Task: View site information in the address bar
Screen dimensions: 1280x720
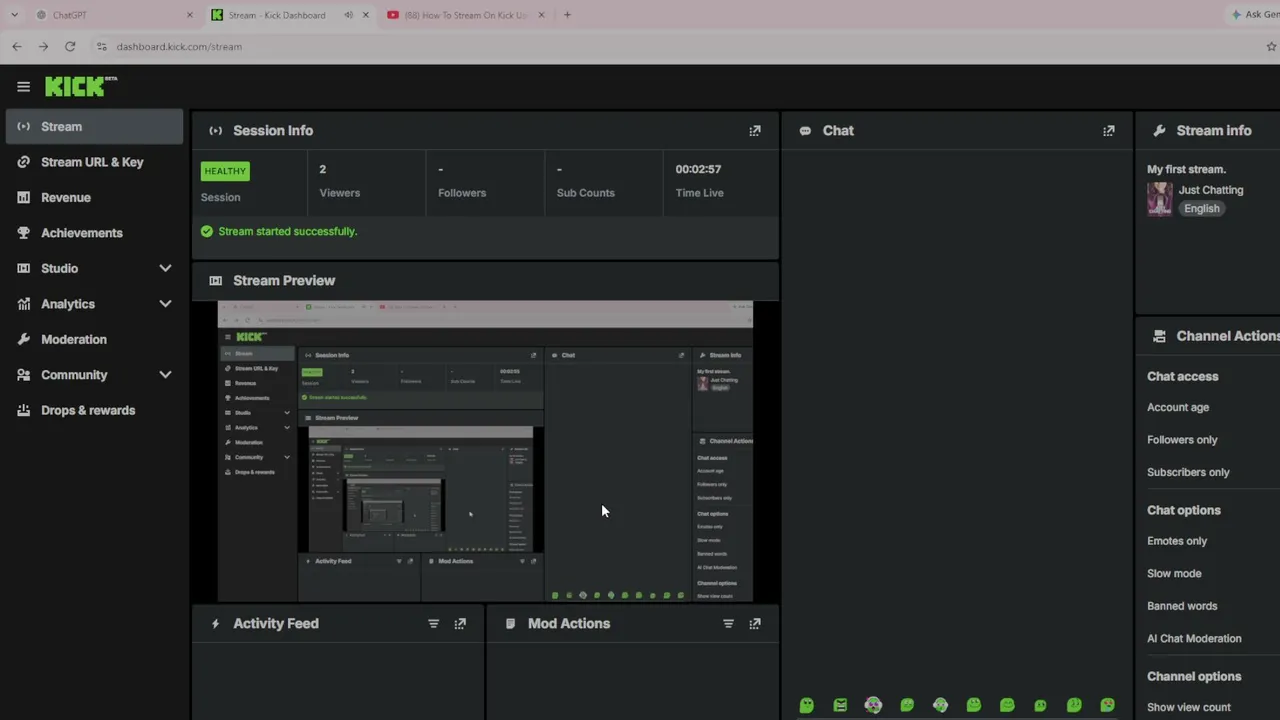Action: click(101, 47)
